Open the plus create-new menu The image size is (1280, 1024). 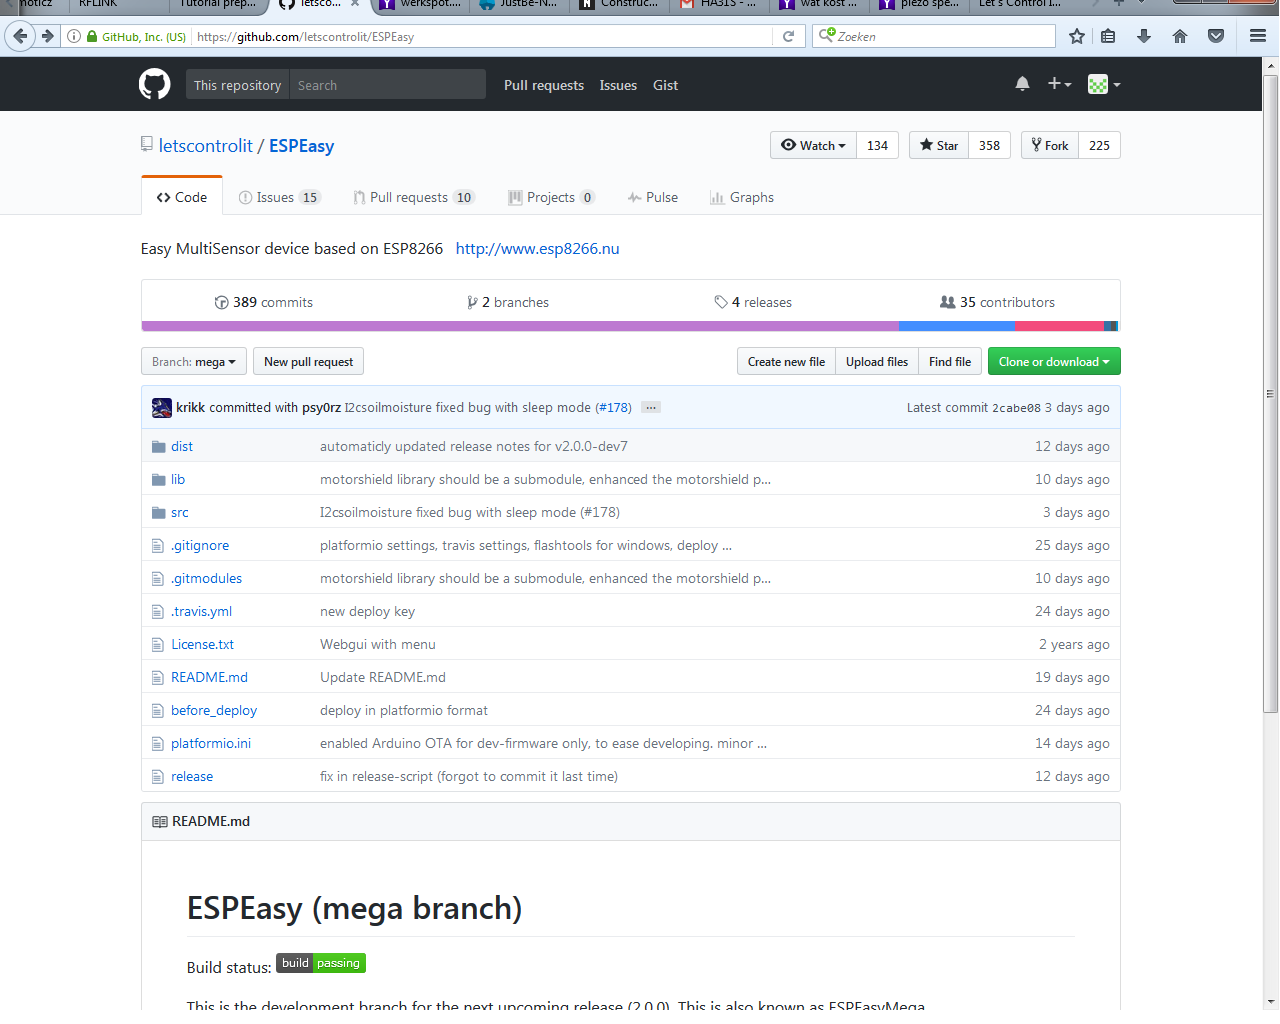click(x=1059, y=84)
